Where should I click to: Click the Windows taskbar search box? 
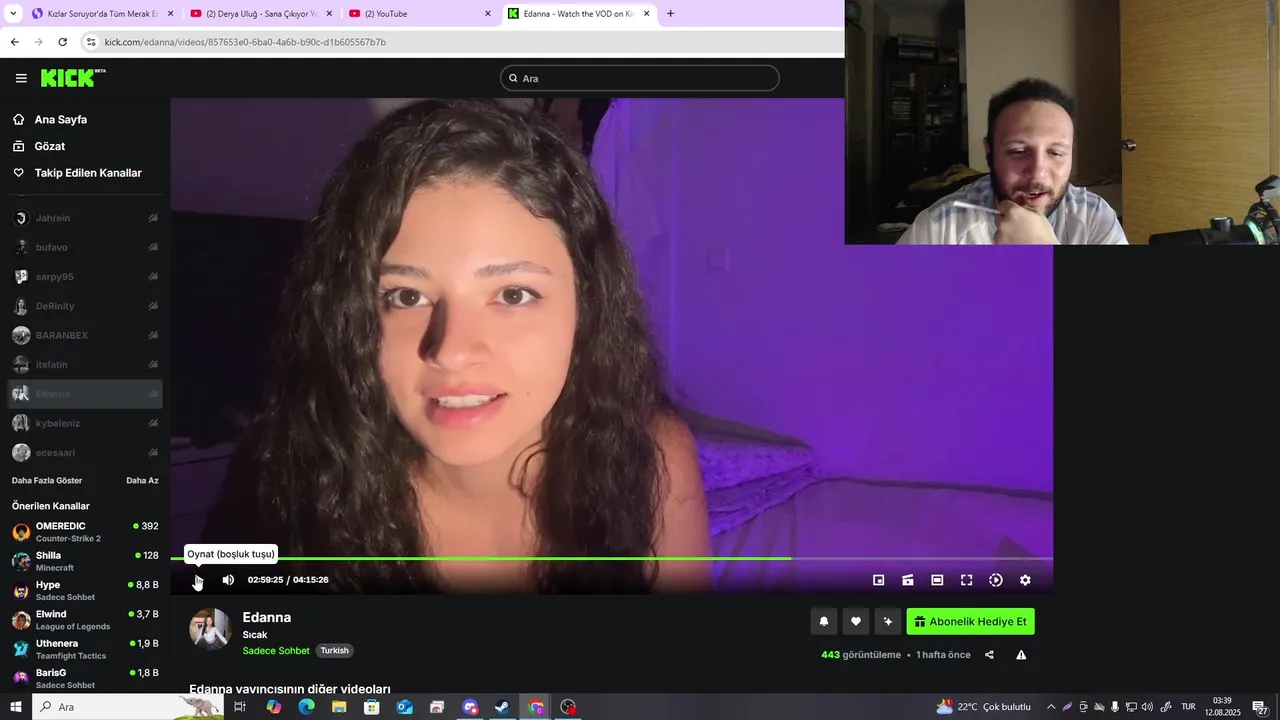[x=127, y=707]
